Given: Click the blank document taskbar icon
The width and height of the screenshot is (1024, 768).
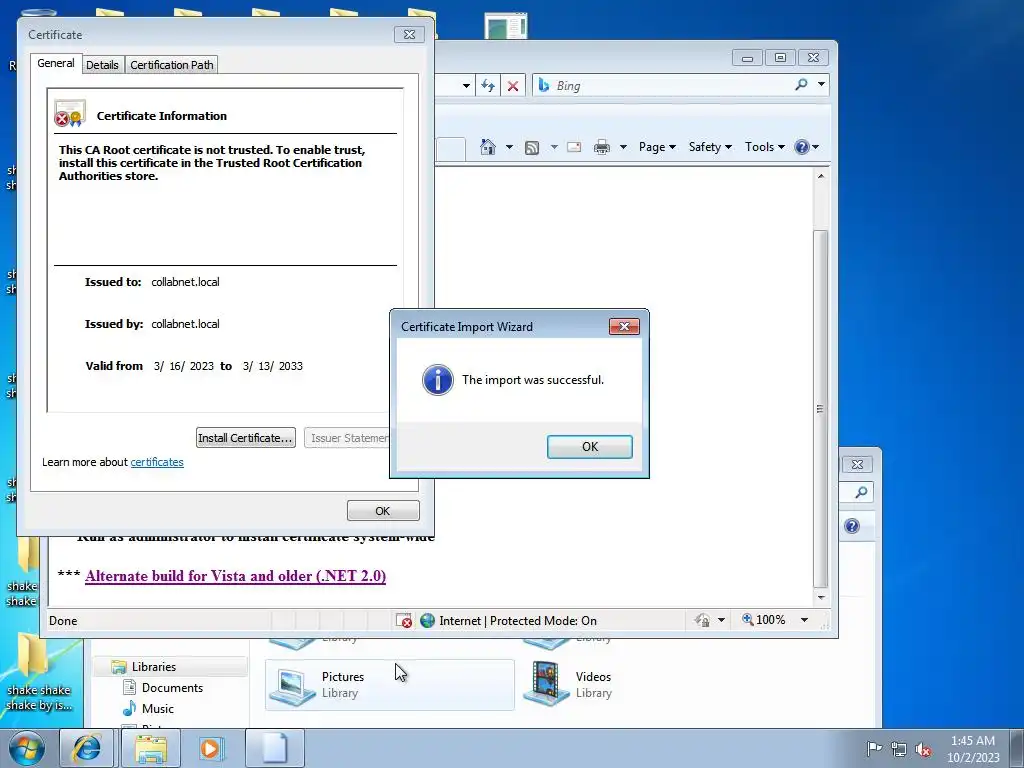Looking at the screenshot, I should (x=274, y=748).
